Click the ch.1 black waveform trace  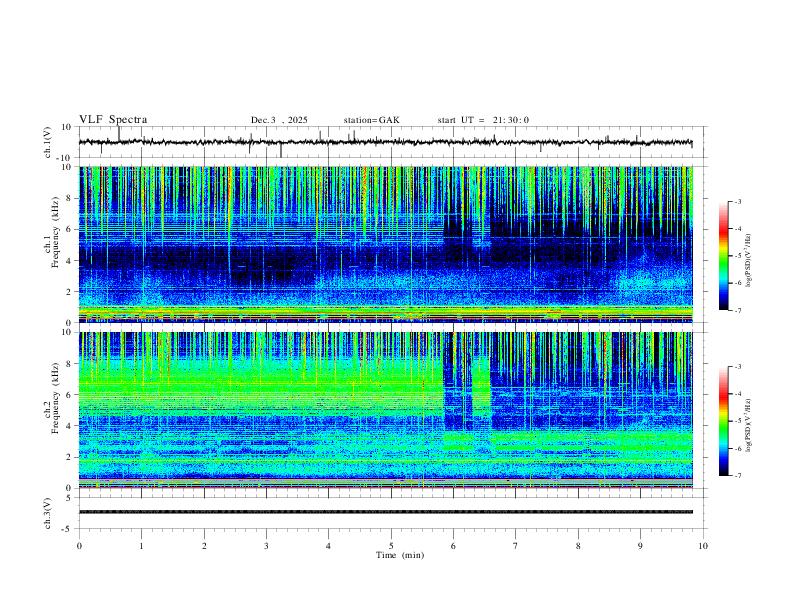point(385,142)
